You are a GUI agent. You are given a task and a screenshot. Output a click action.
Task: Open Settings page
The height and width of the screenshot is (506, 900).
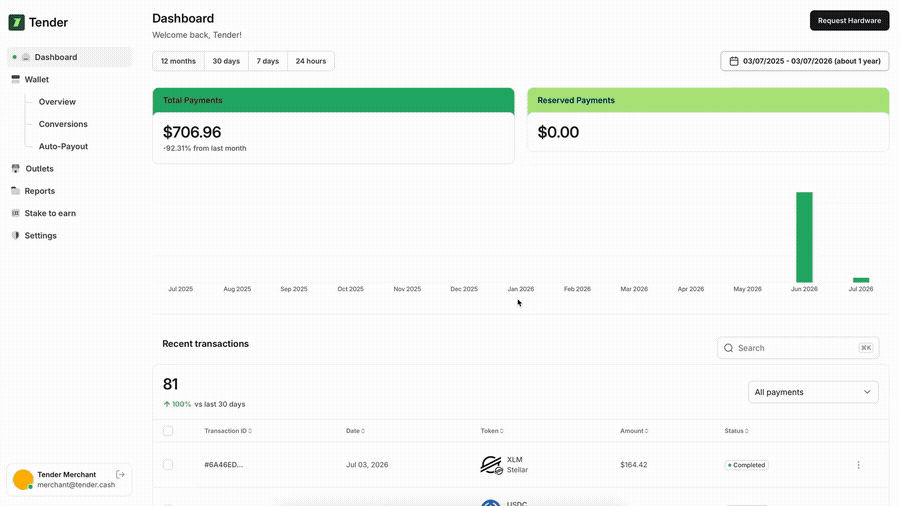[x=40, y=235]
